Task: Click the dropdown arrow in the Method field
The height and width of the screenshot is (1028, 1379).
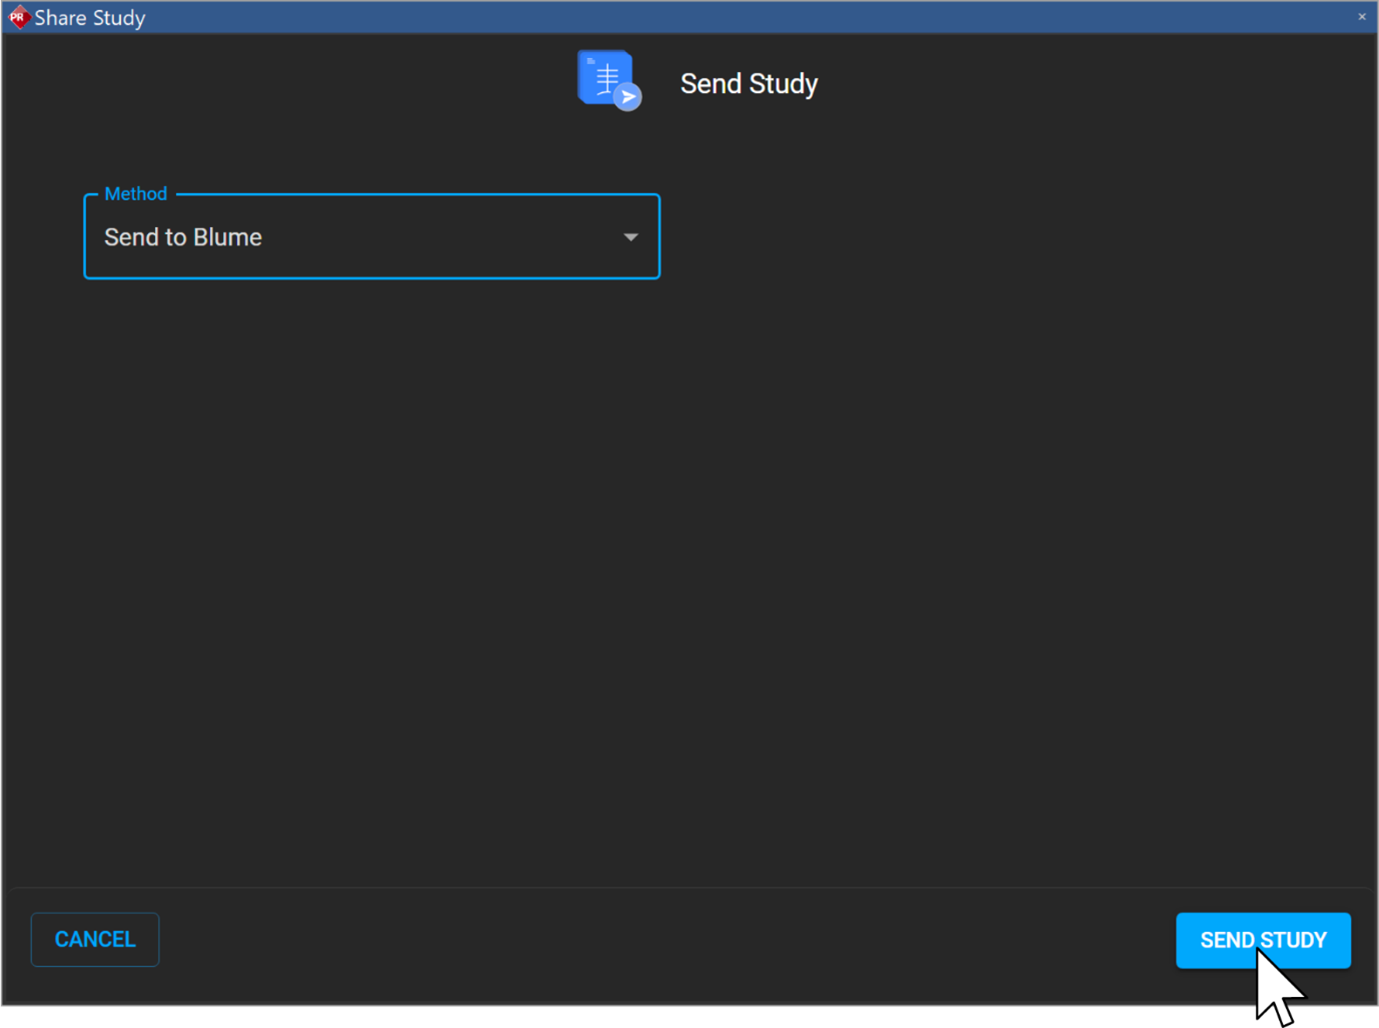Action: pos(630,237)
